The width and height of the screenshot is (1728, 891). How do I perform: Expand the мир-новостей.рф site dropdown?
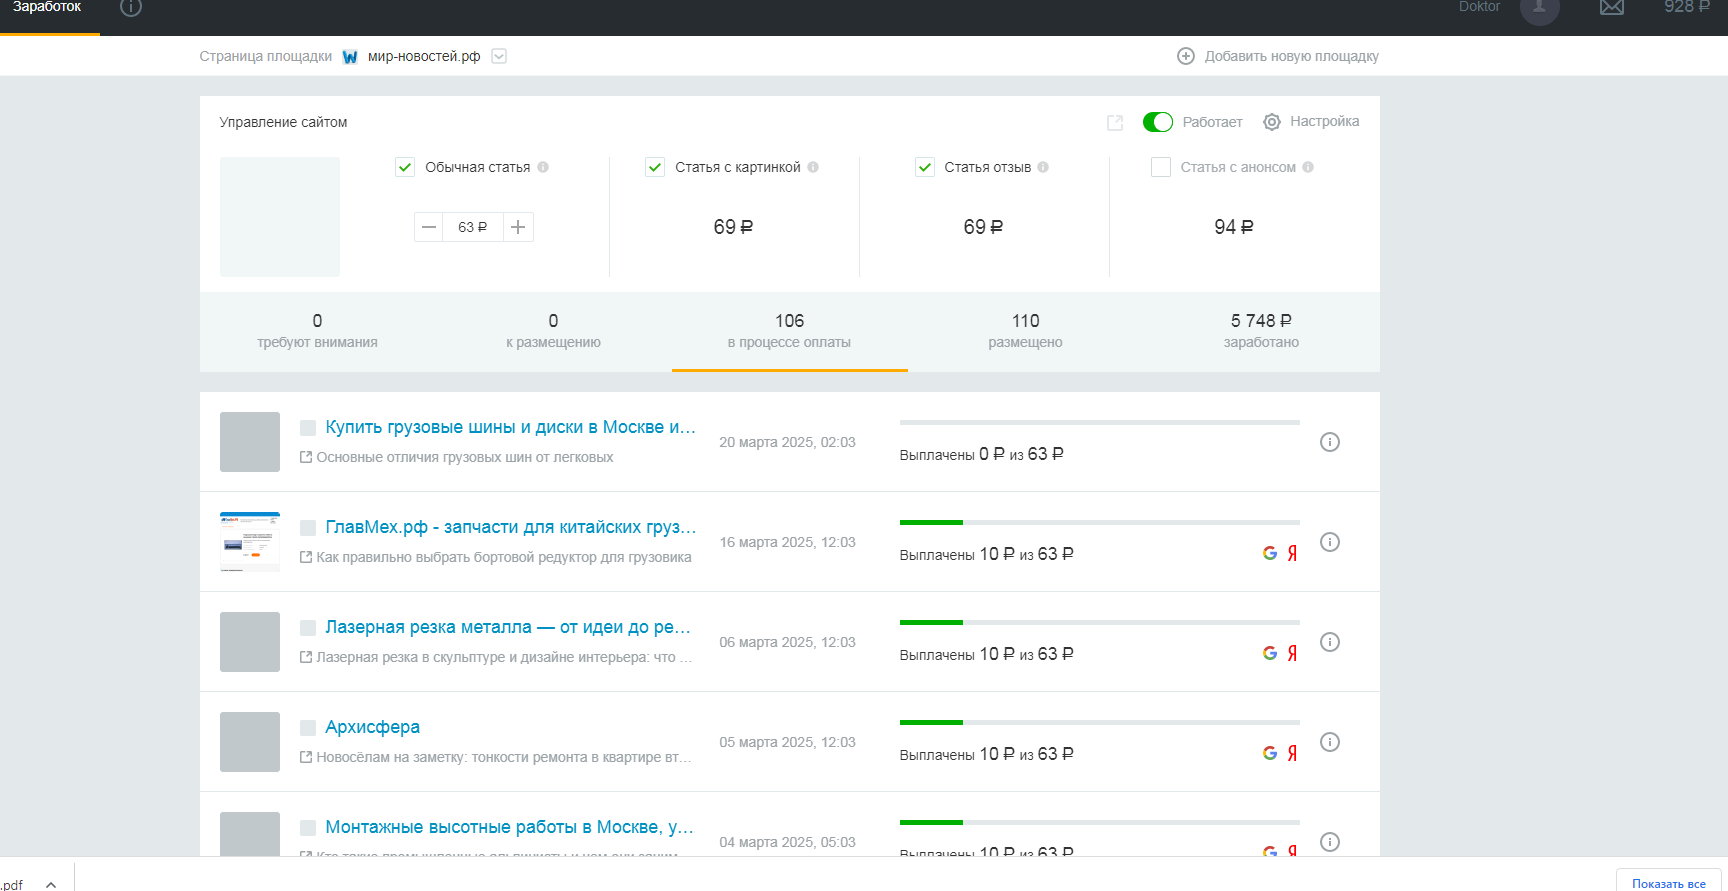point(499,56)
